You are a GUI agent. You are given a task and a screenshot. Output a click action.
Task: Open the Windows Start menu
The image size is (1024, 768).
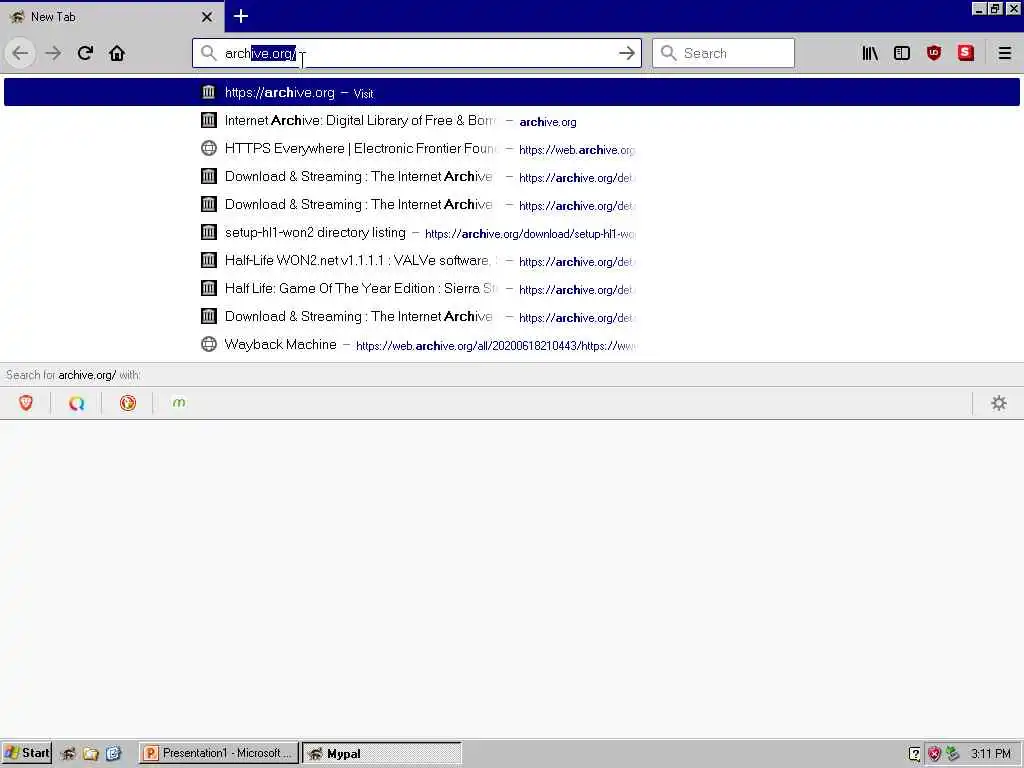pos(27,753)
